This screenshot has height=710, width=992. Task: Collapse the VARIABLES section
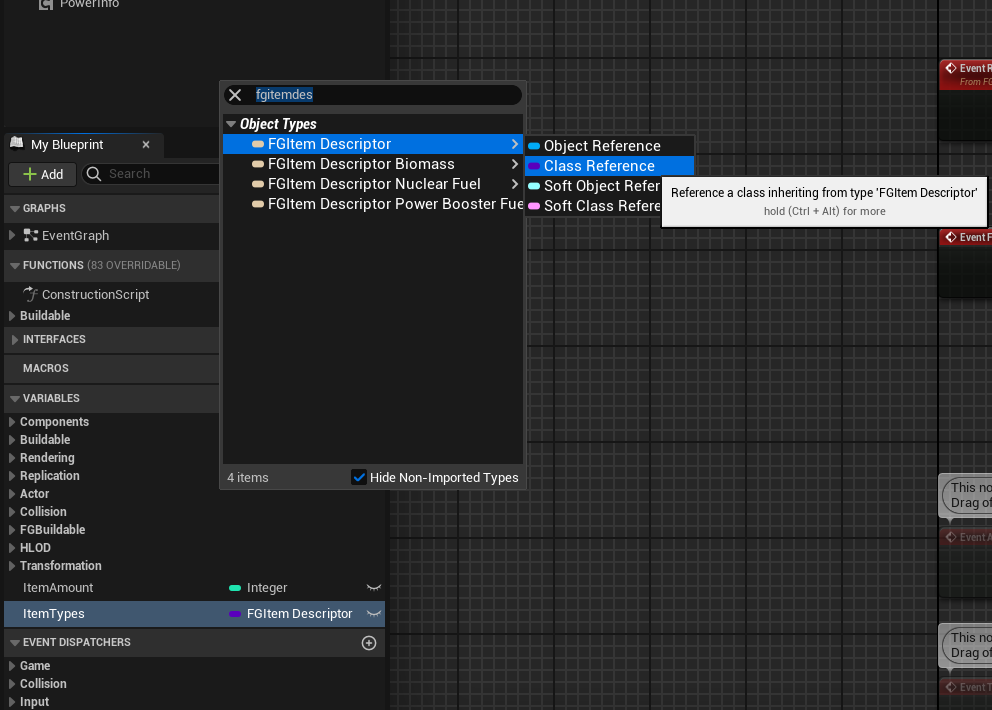[x=15, y=398]
